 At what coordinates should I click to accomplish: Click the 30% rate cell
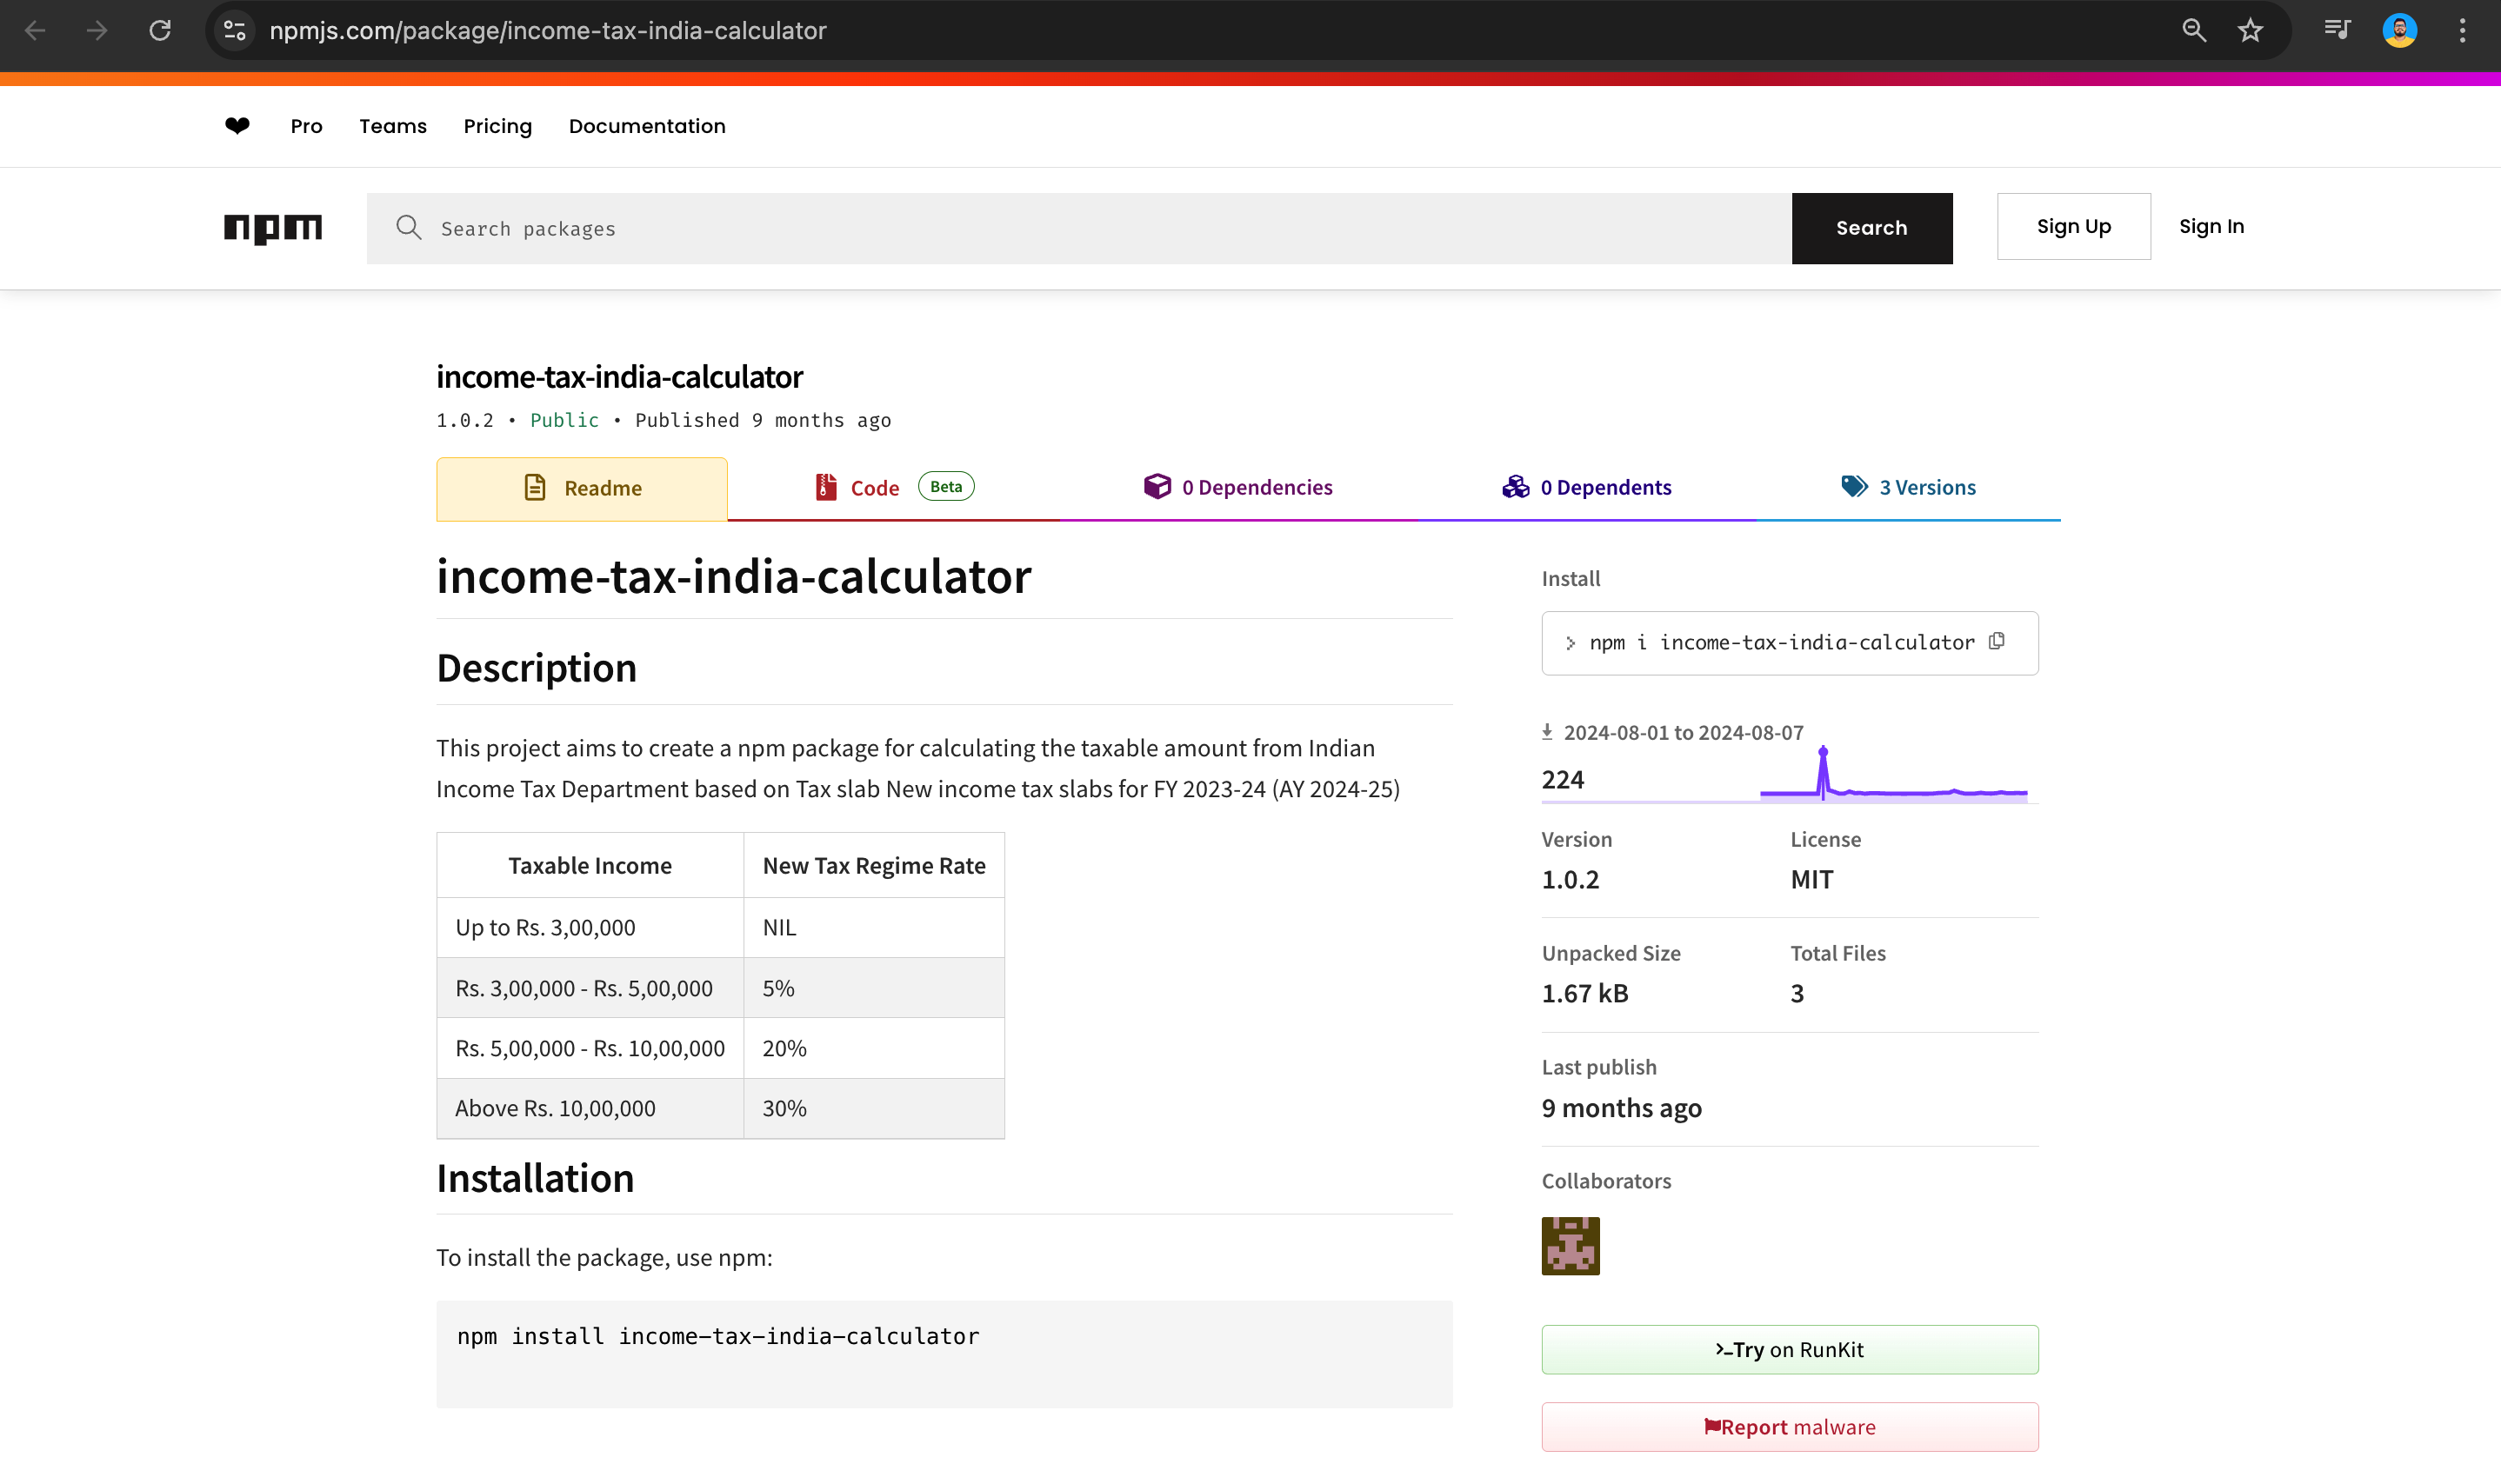(873, 1108)
